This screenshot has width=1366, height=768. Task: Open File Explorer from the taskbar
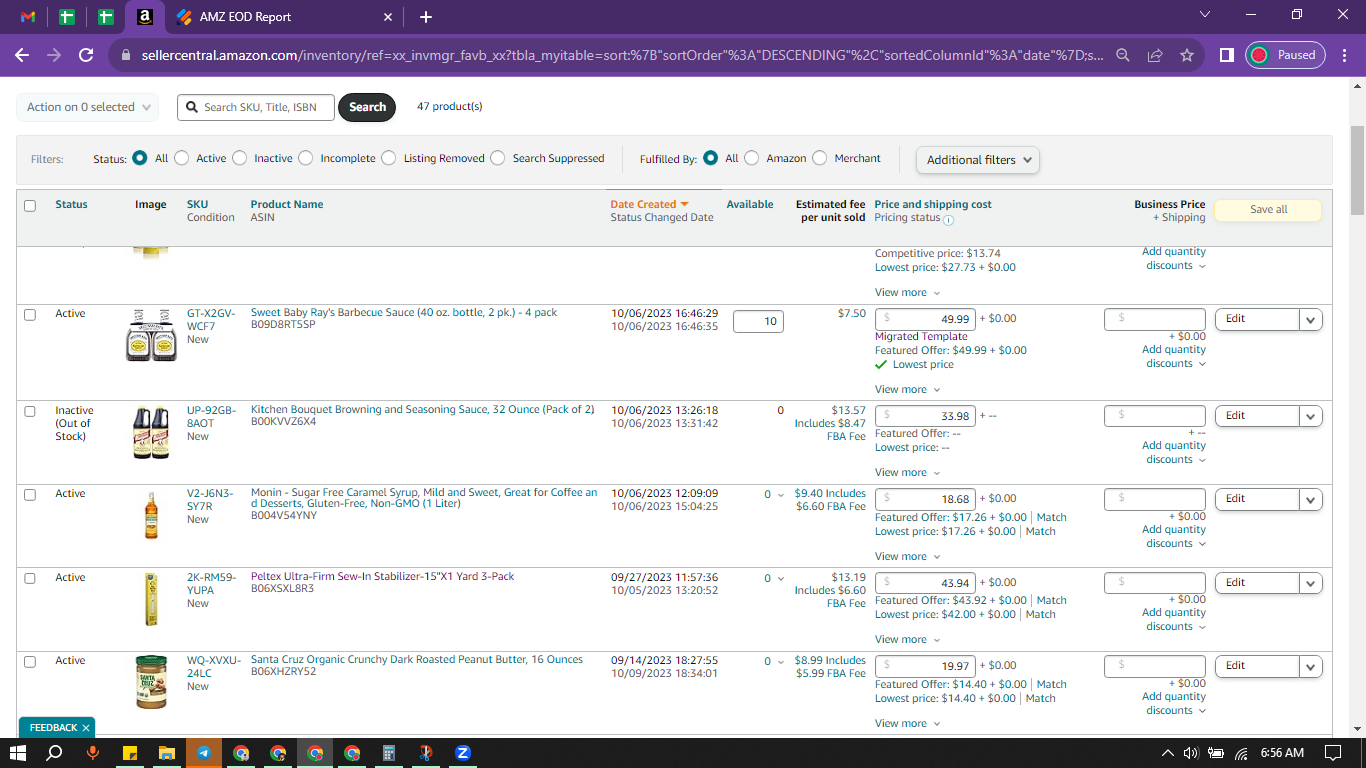pos(167,753)
